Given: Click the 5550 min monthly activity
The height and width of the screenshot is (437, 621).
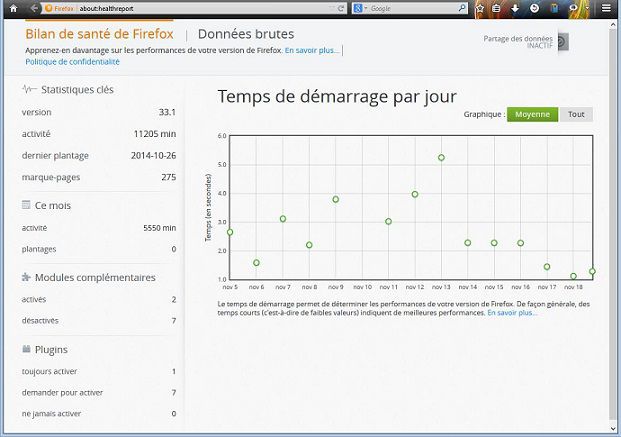Looking at the screenshot, I should [160, 228].
